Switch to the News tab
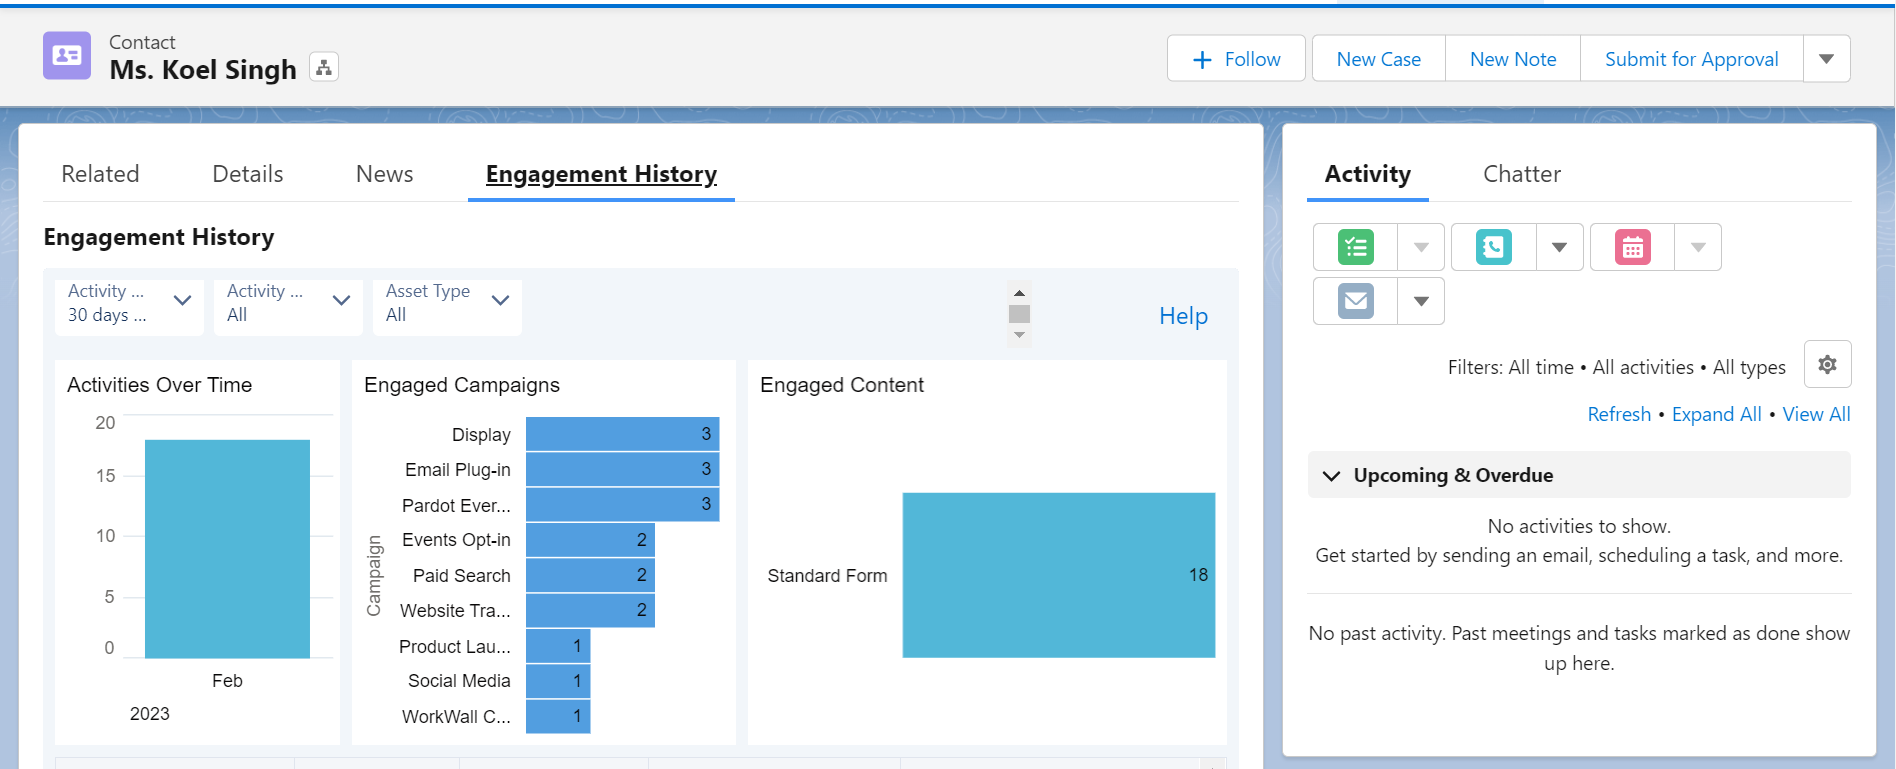 [x=384, y=174]
